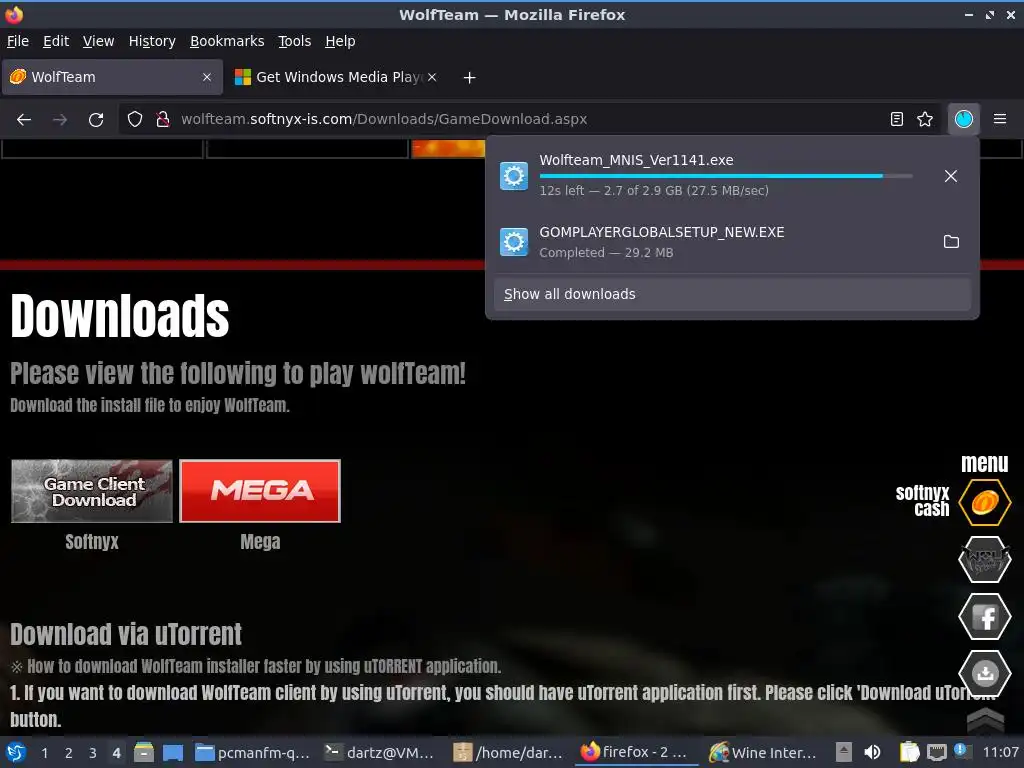Click the download hexagon icon in side menu

[x=985, y=673]
